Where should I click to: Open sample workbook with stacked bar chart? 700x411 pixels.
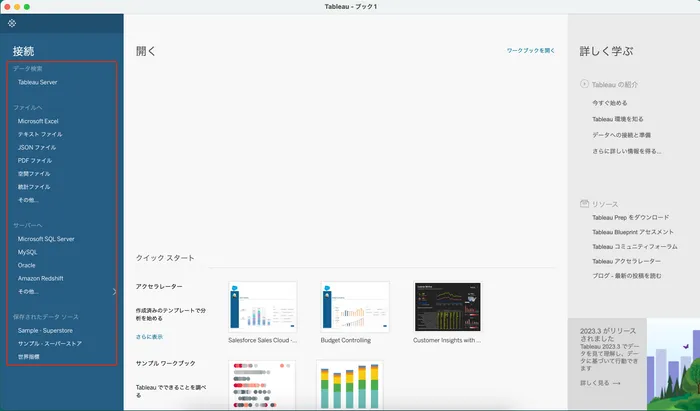click(350, 385)
